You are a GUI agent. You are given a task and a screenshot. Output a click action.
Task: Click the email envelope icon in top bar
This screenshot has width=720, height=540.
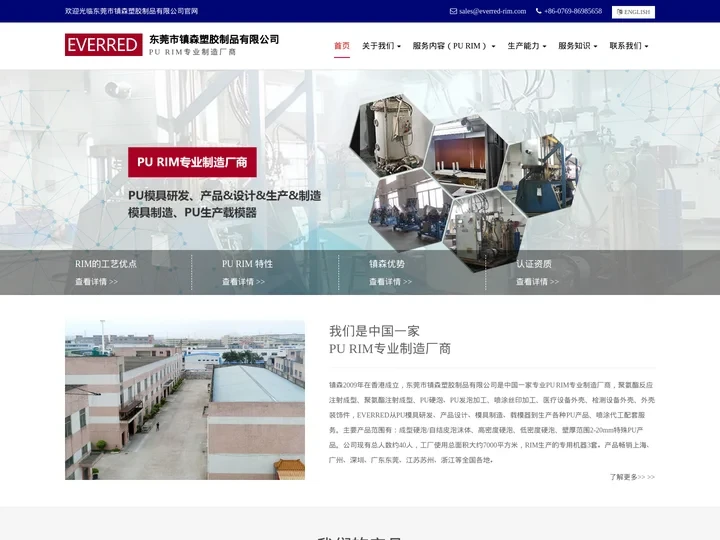click(453, 11)
